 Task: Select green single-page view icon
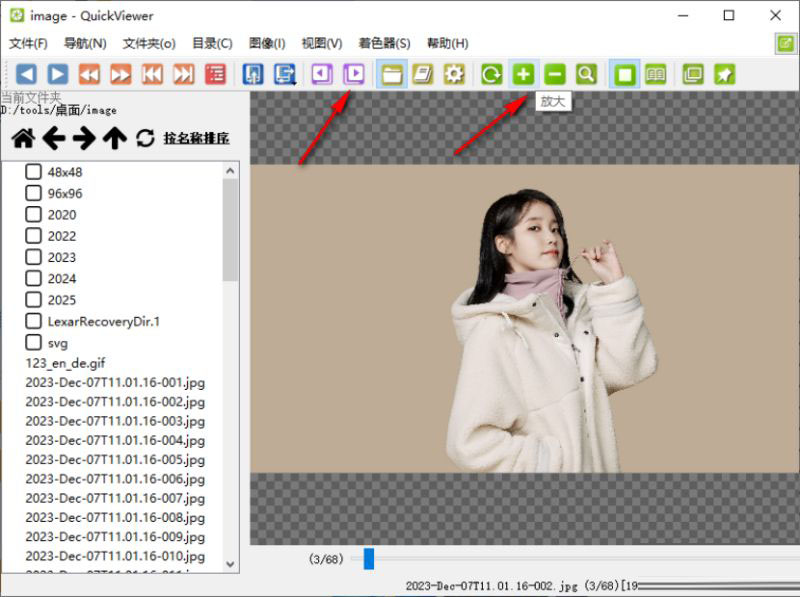tap(624, 74)
